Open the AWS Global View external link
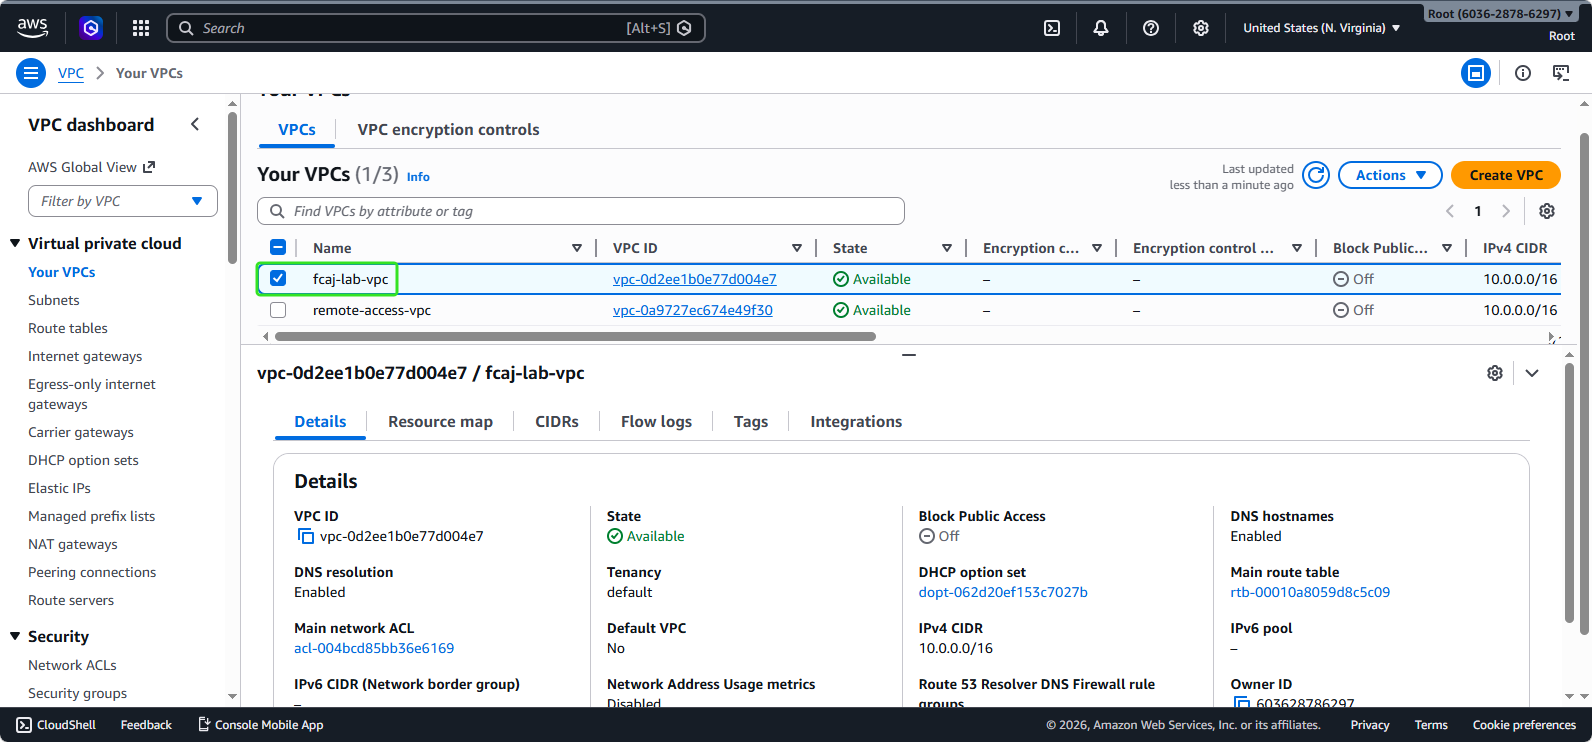The height and width of the screenshot is (742, 1592). pos(91,167)
